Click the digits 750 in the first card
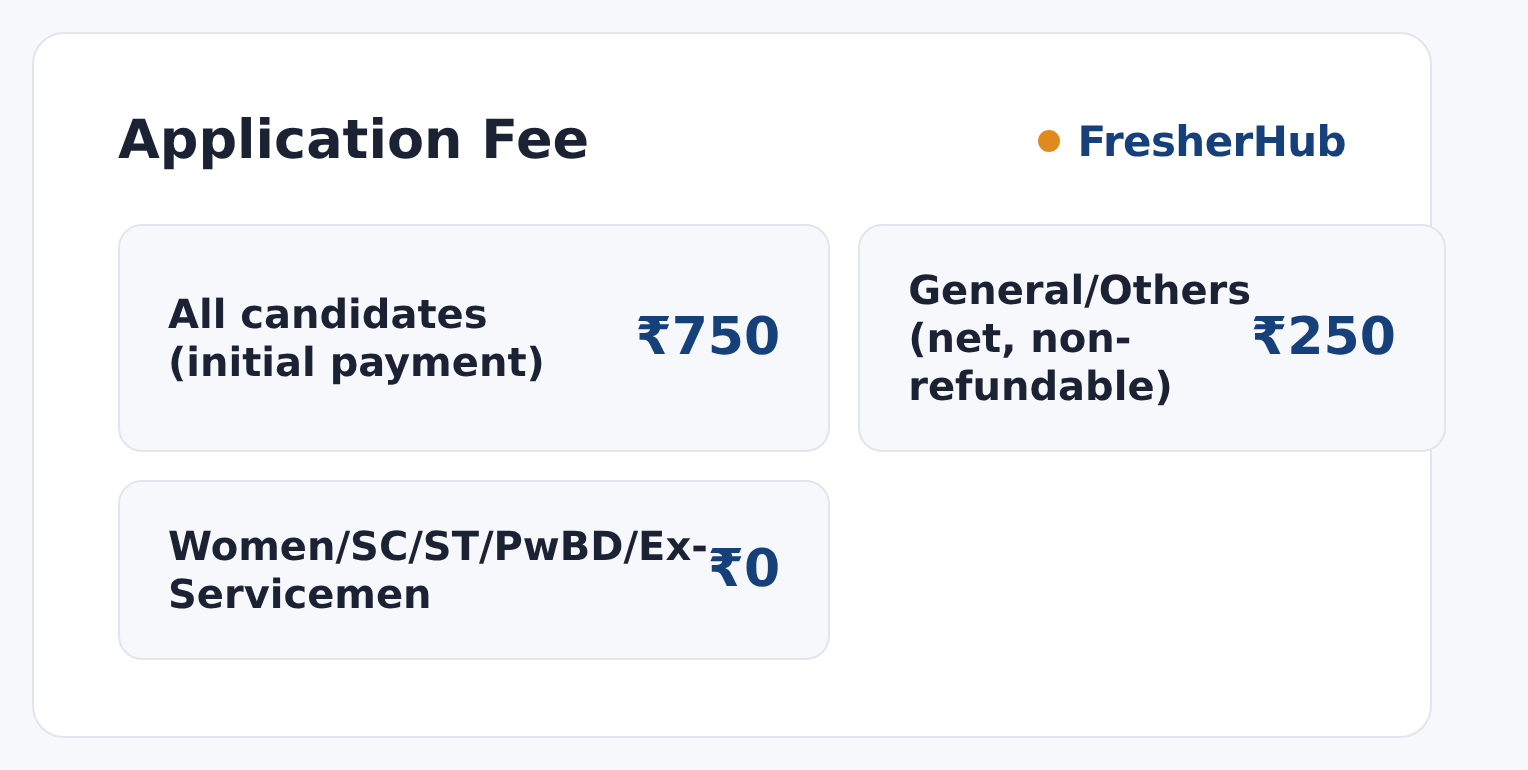 click(726, 337)
